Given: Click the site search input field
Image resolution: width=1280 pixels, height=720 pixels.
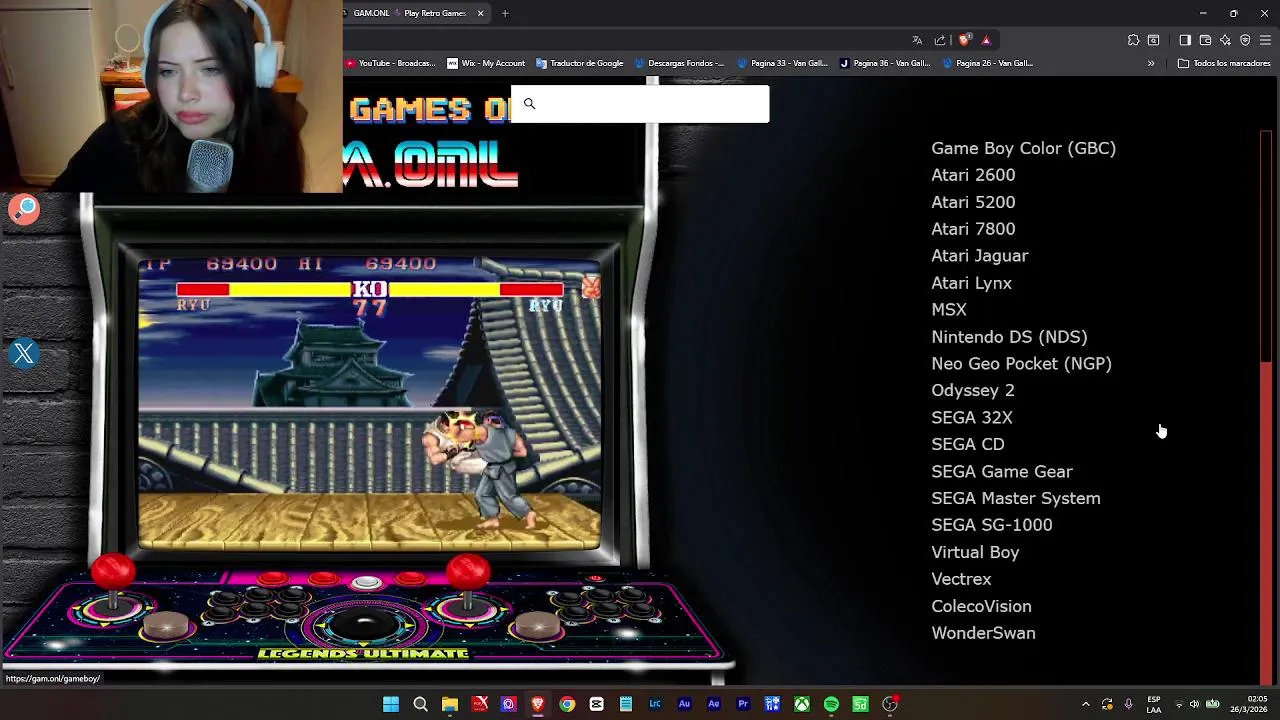Looking at the screenshot, I should coord(640,104).
